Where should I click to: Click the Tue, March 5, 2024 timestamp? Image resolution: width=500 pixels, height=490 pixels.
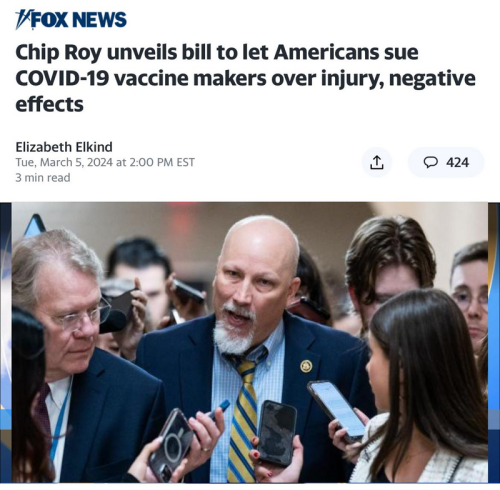(105, 162)
